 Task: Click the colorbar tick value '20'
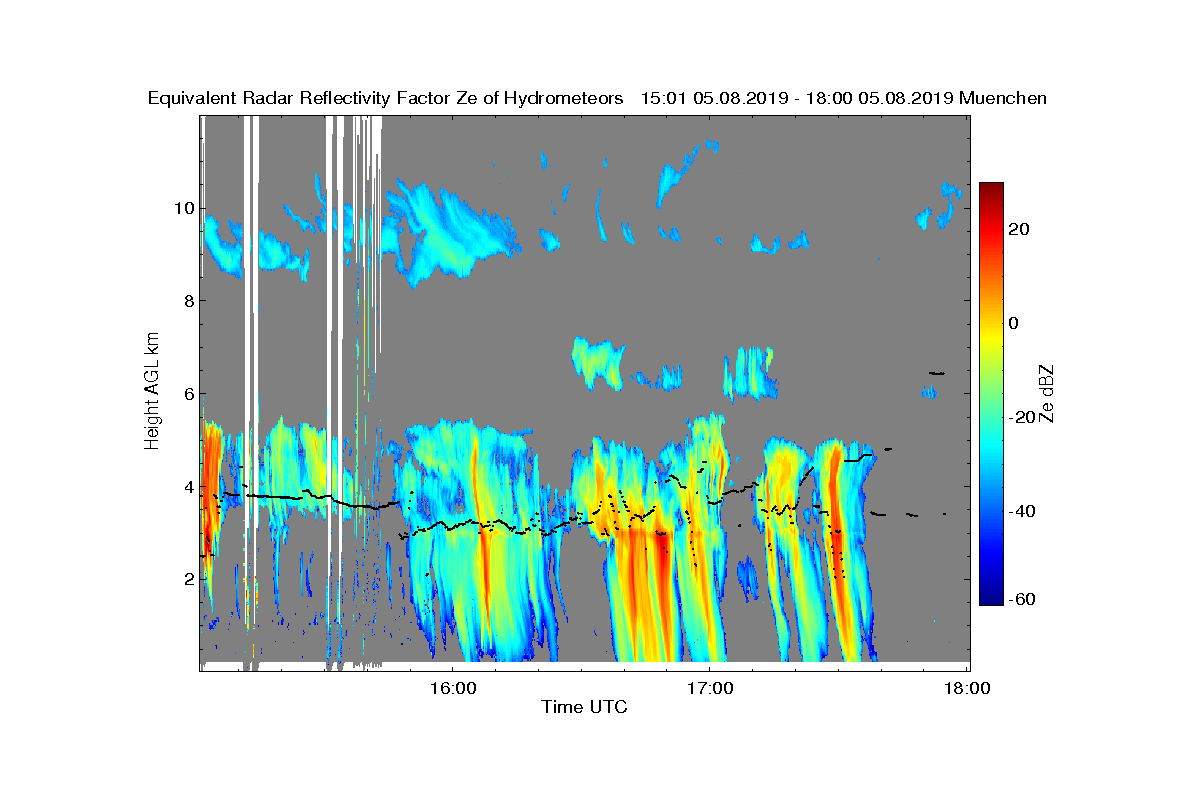point(1020,229)
